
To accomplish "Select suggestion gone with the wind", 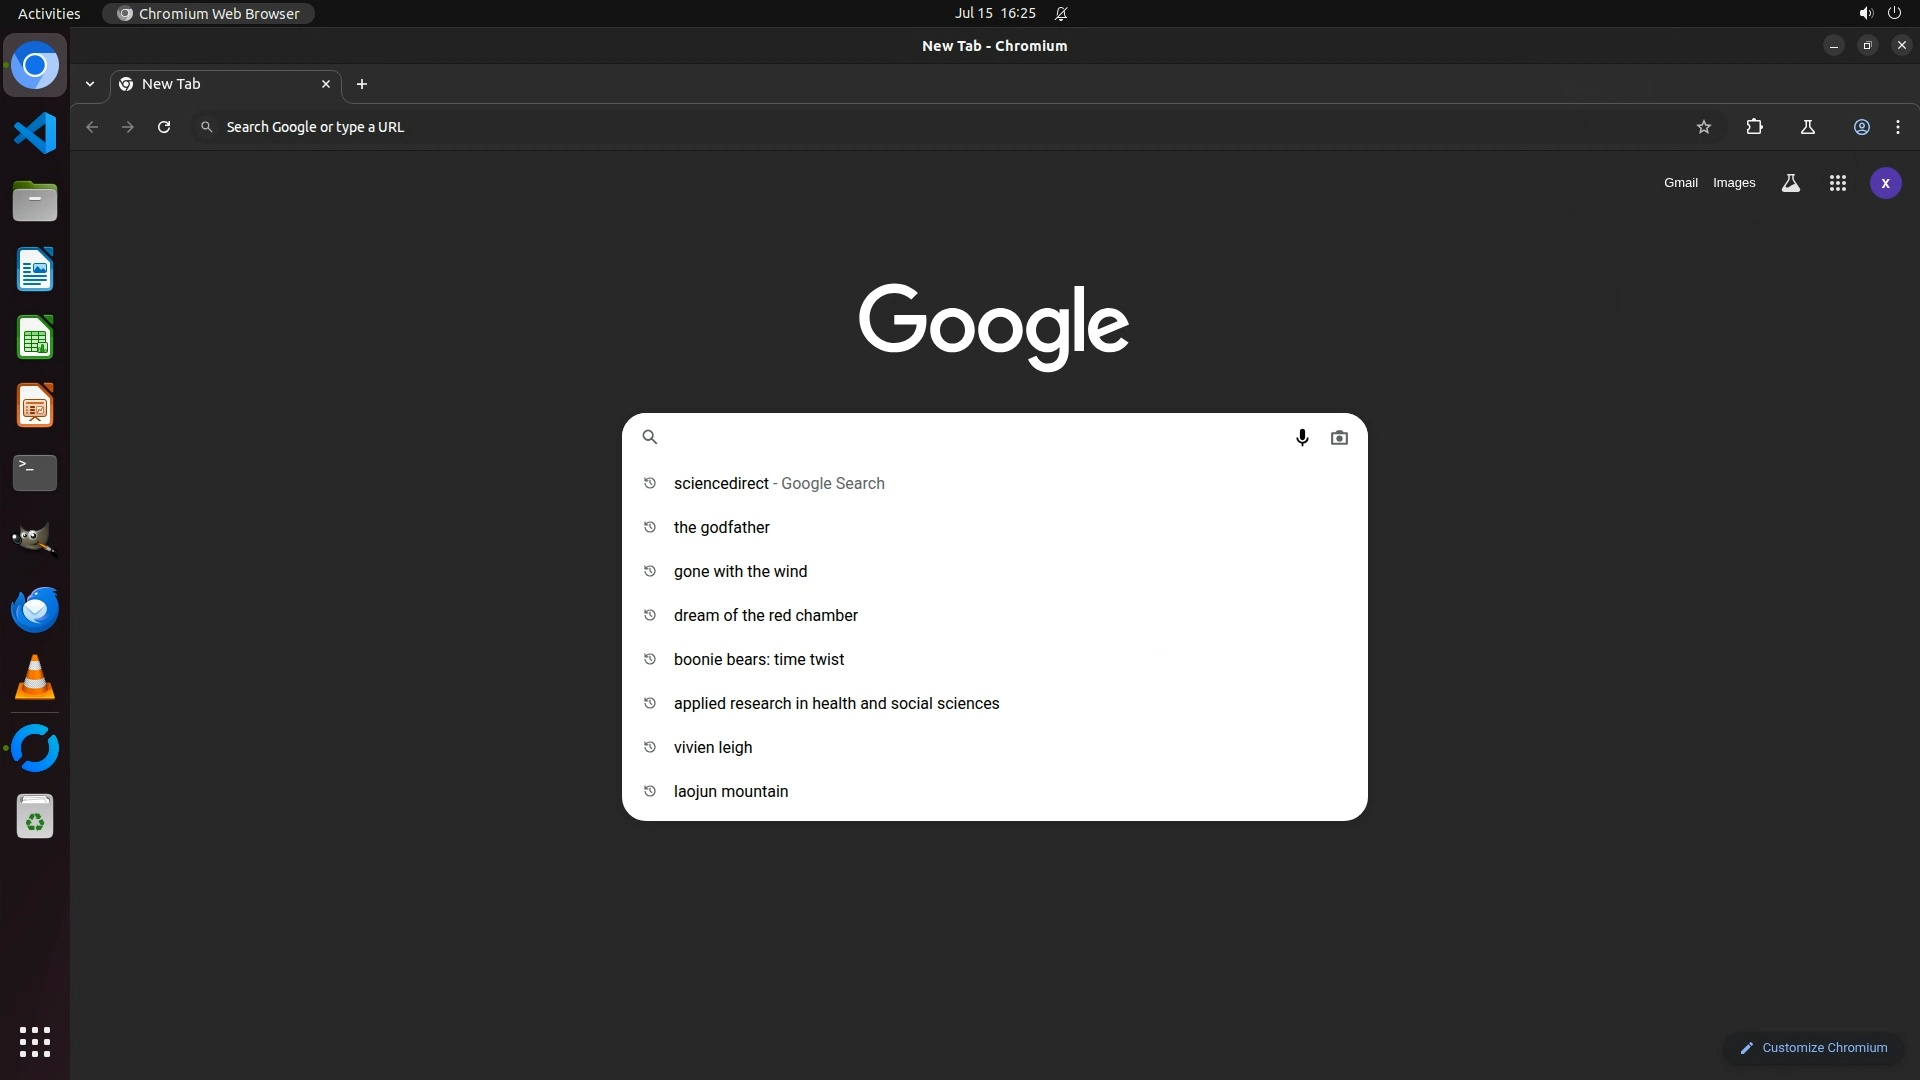I will tap(994, 571).
